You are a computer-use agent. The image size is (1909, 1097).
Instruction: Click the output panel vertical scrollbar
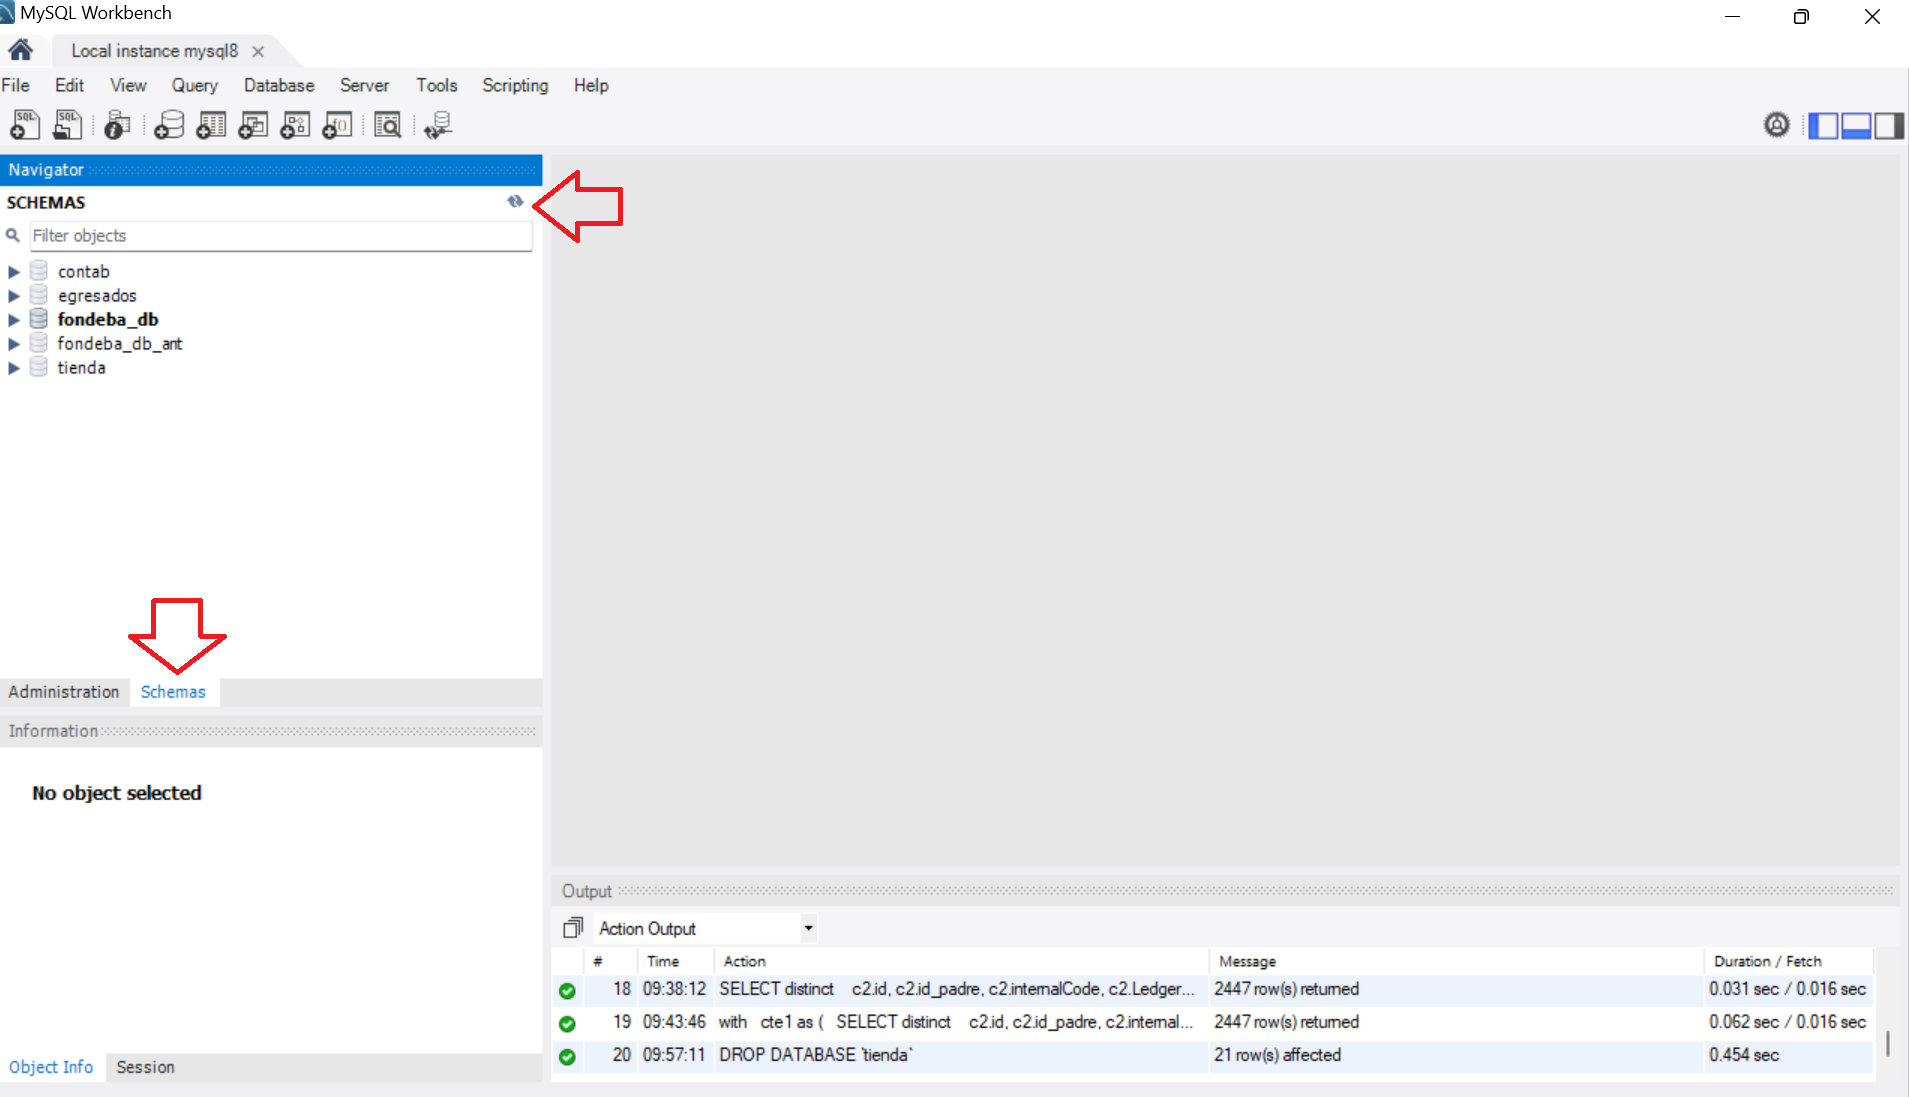pyautogui.click(x=1887, y=1043)
